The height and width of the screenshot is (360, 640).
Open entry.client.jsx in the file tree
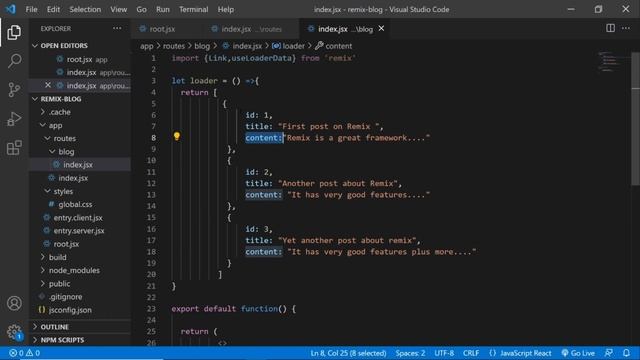pos(80,218)
